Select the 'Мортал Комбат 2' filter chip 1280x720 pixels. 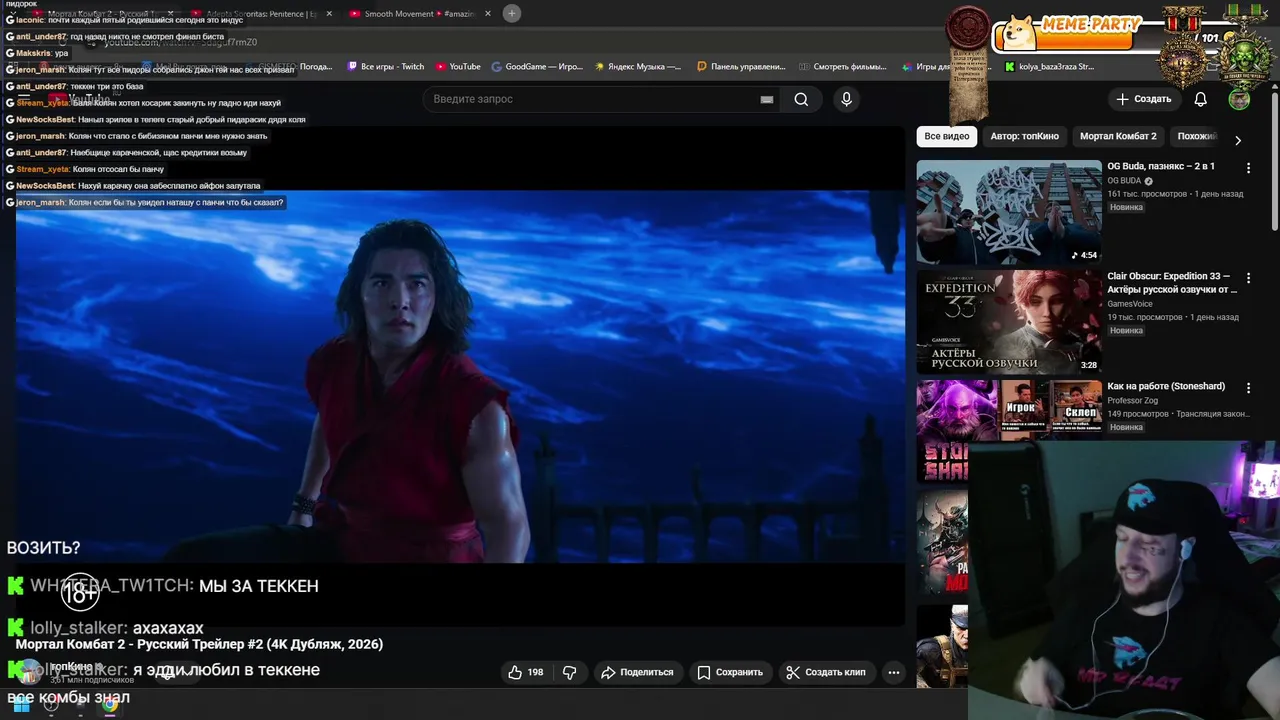tap(1118, 136)
